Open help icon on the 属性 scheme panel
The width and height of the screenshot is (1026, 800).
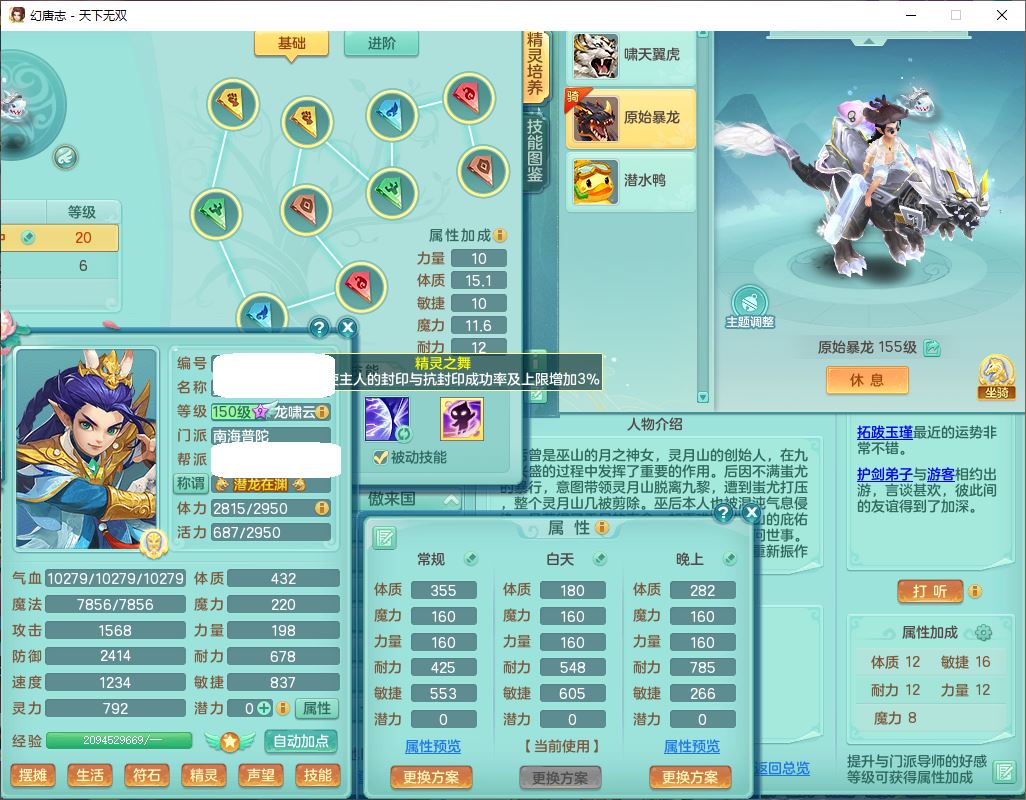point(723,513)
